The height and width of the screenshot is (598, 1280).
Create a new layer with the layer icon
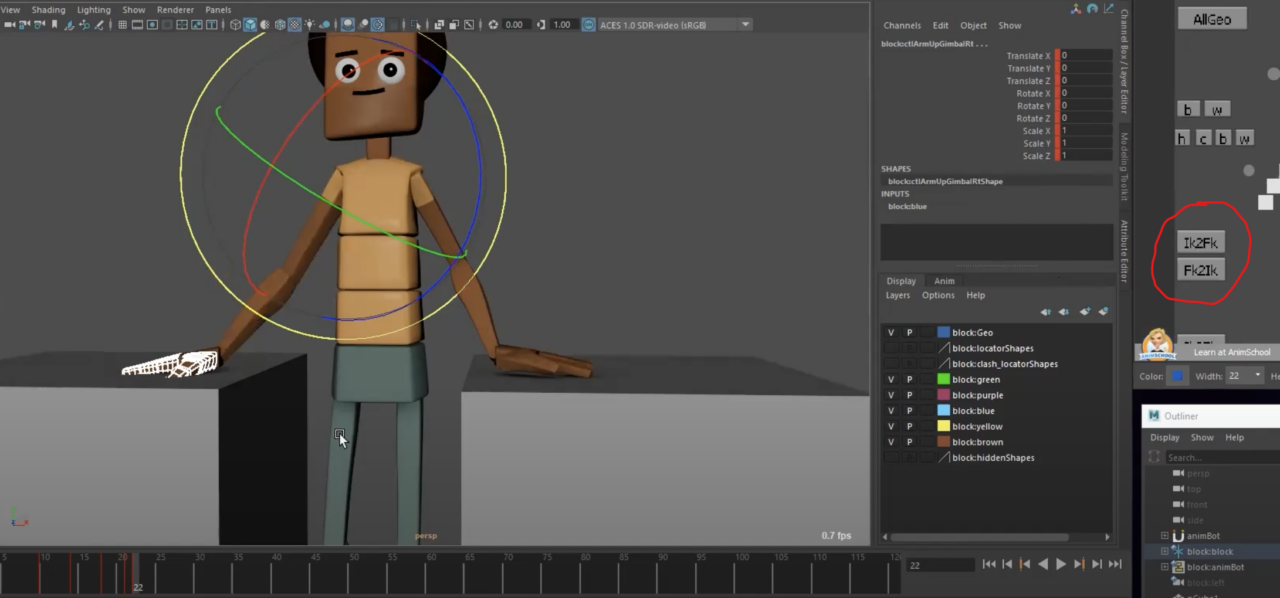click(1086, 311)
